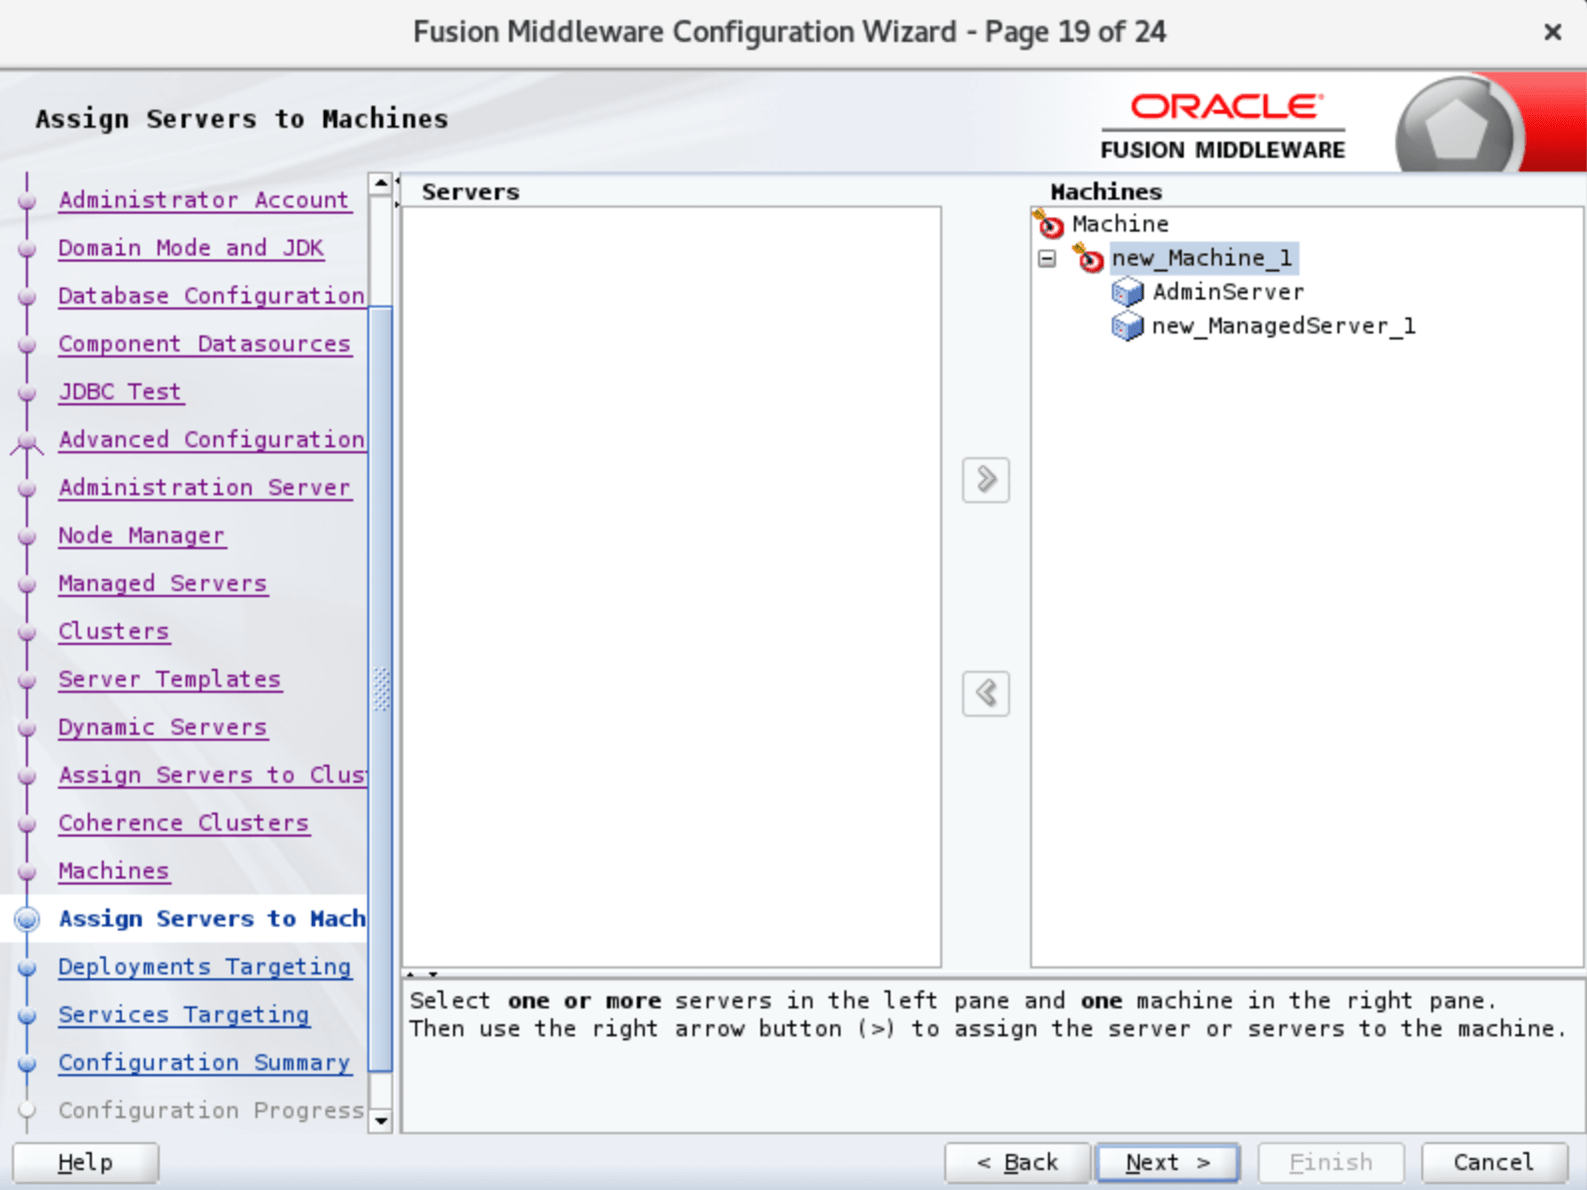Open the Clusters step
This screenshot has height=1190, width=1587.
click(113, 632)
